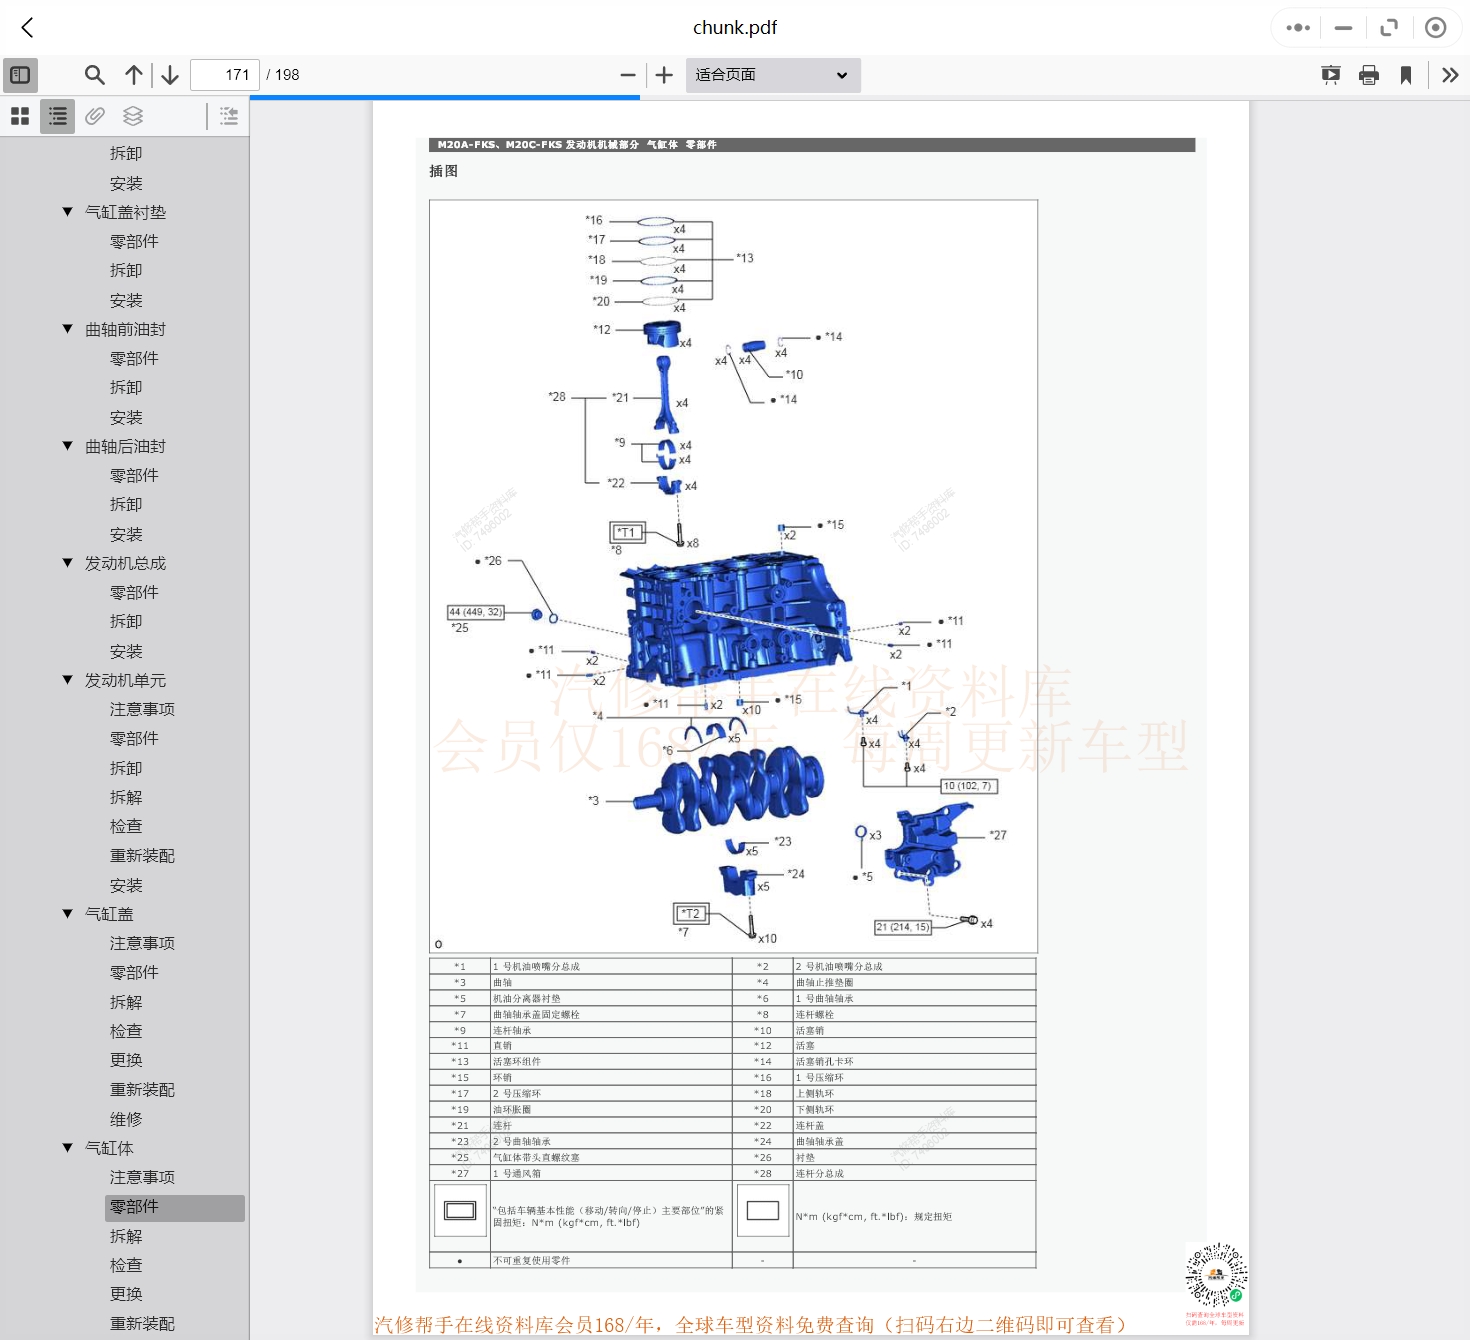The height and width of the screenshot is (1340, 1470).
Task: Click the bookmark current view icon
Action: (1406, 75)
